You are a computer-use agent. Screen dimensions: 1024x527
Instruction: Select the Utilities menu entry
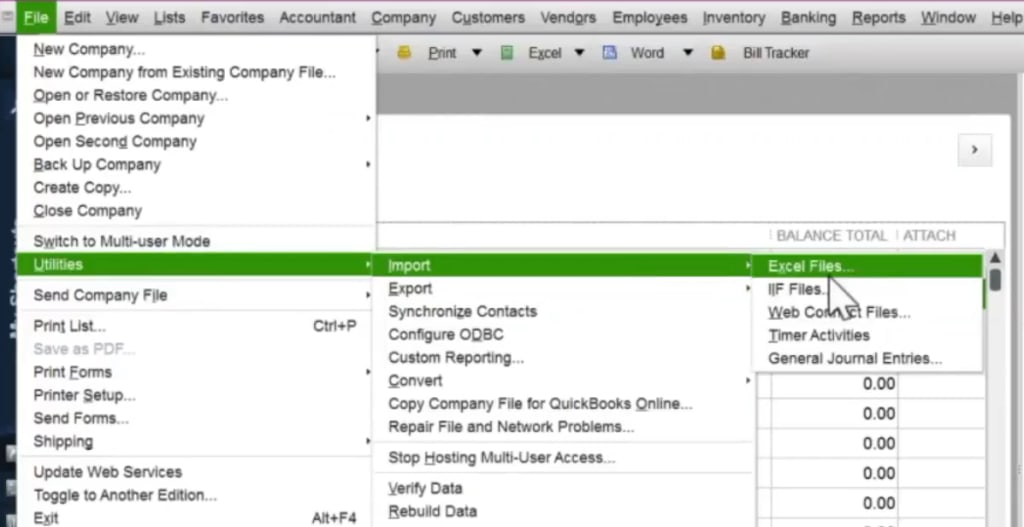pyautogui.click(x=196, y=264)
